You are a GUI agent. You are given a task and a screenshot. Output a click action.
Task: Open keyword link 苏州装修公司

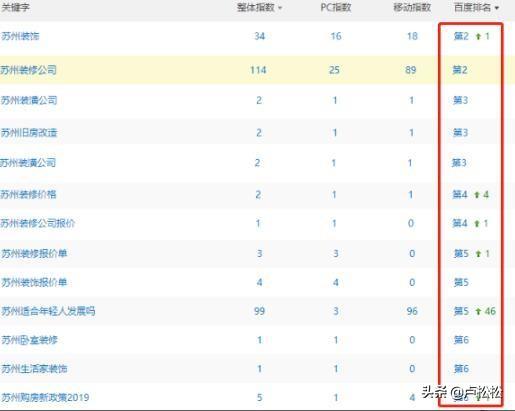[x=28, y=70]
